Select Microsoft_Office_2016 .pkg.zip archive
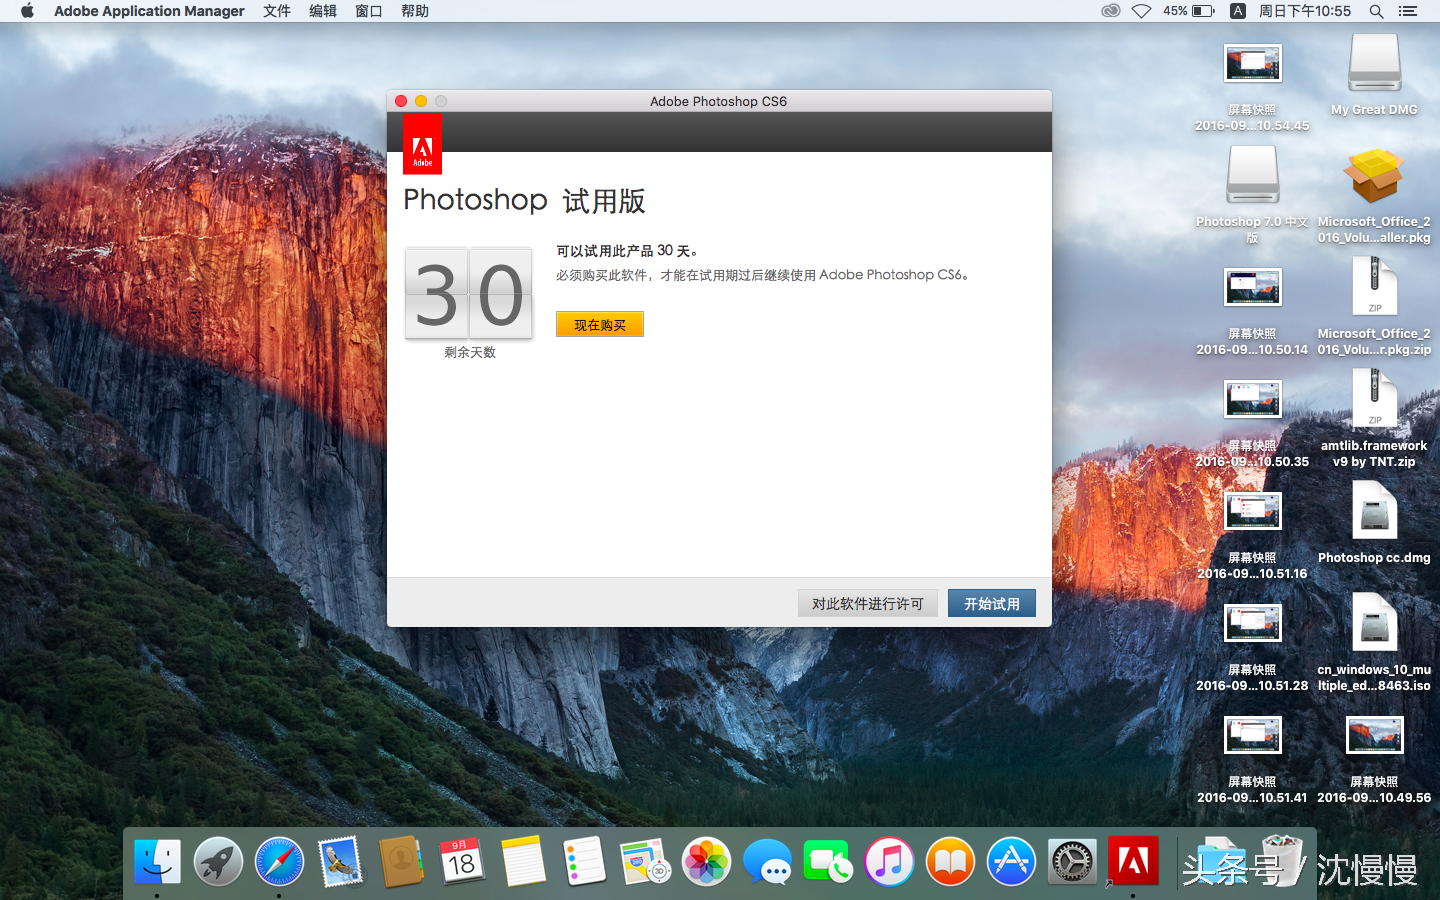The image size is (1440, 900). tap(1374, 287)
